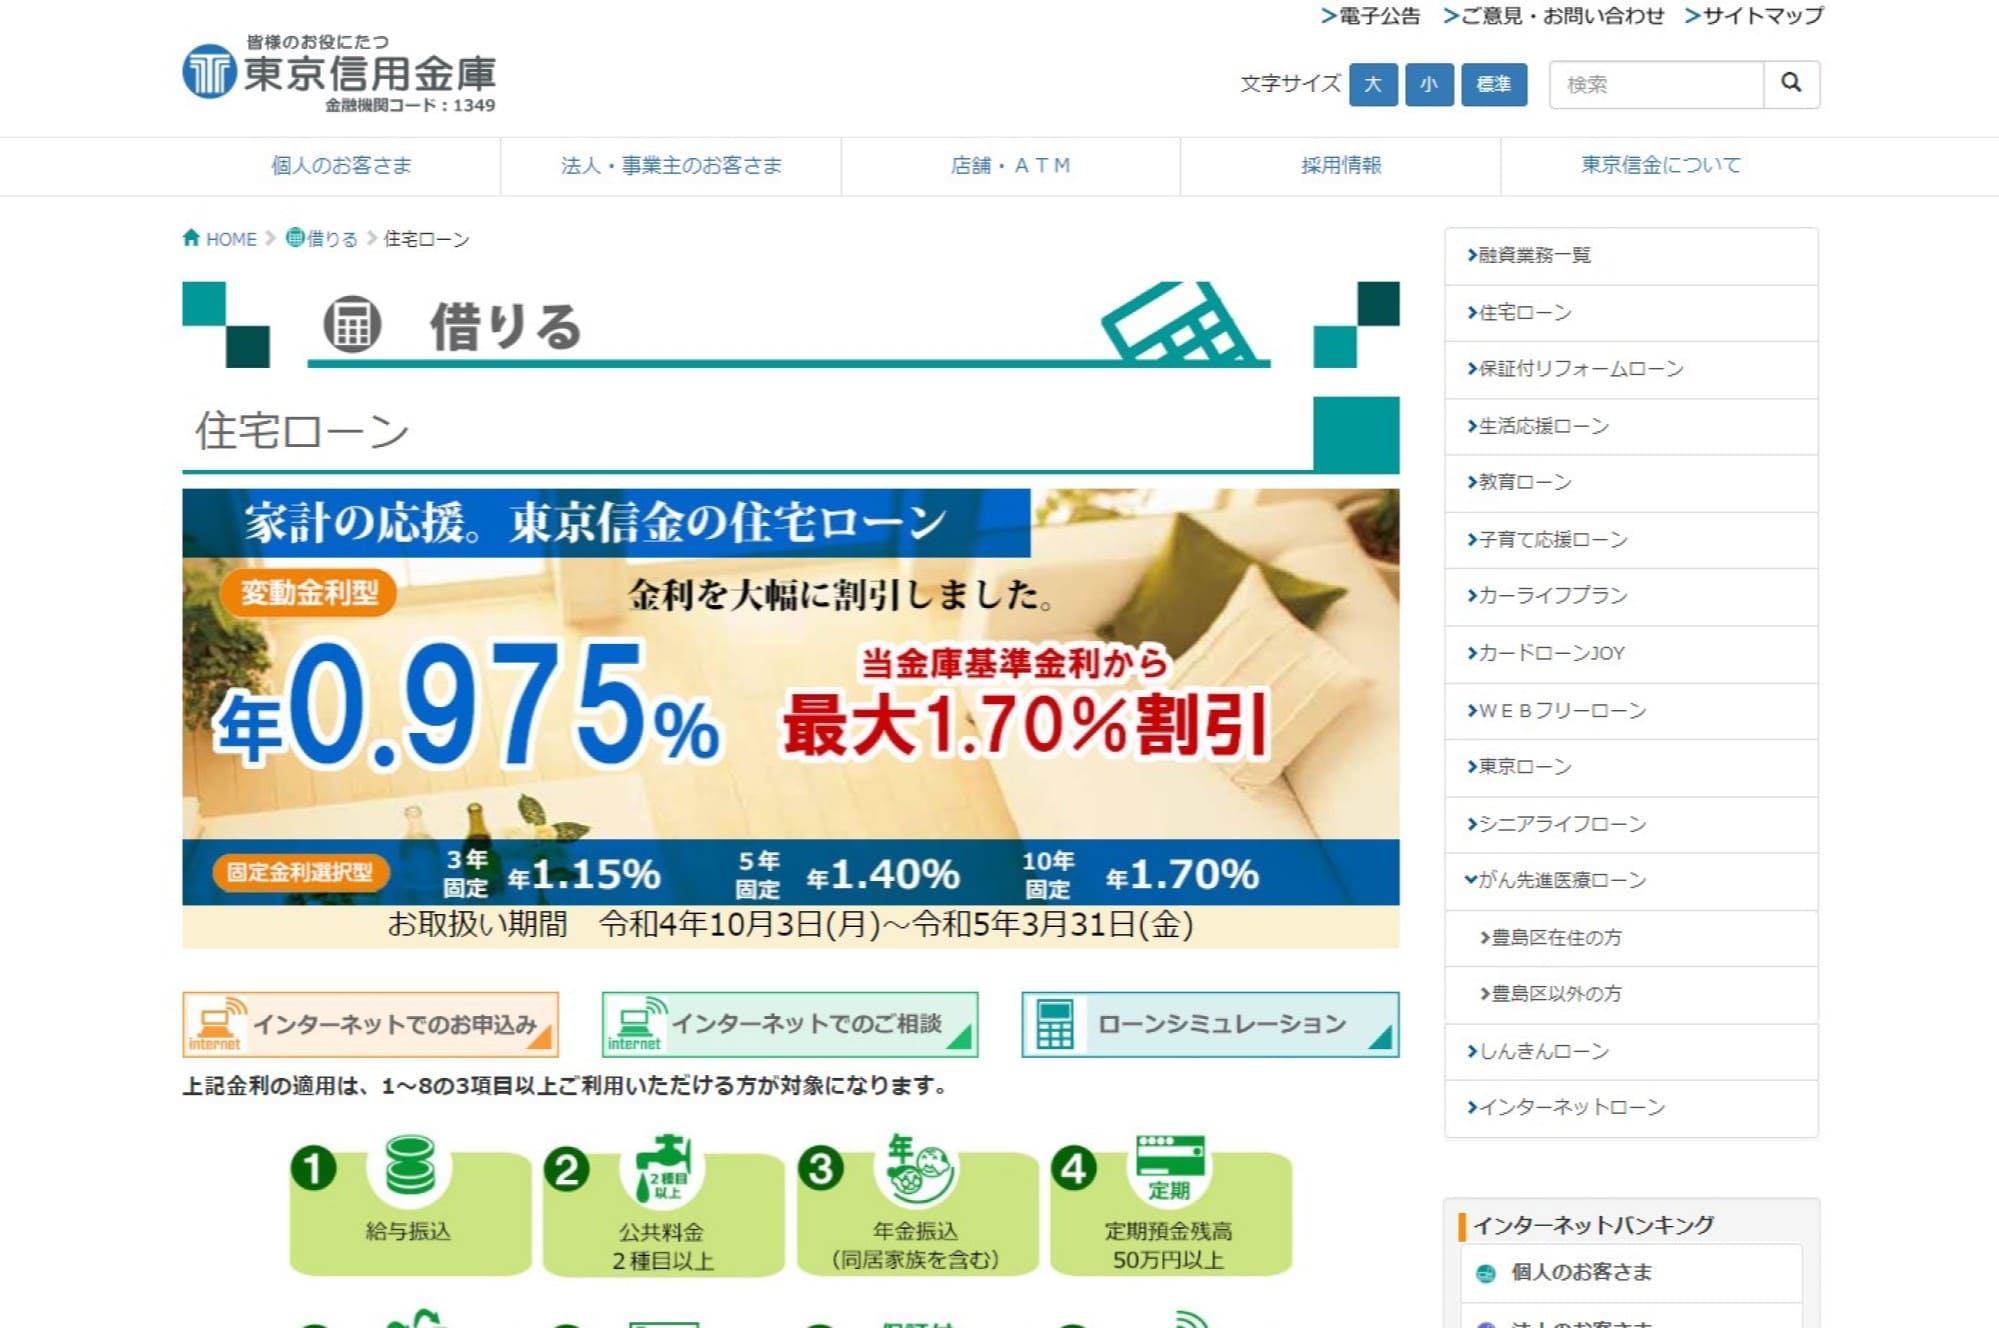This screenshot has height=1328, width=1999.
Task: Open 店舗・ATM navigation menu
Action: (1011, 165)
